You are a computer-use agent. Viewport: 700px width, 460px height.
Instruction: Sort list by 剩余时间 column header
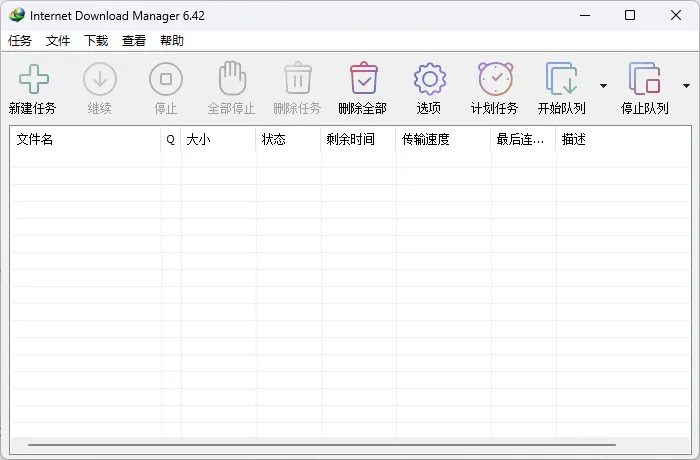click(x=358, y=139)
